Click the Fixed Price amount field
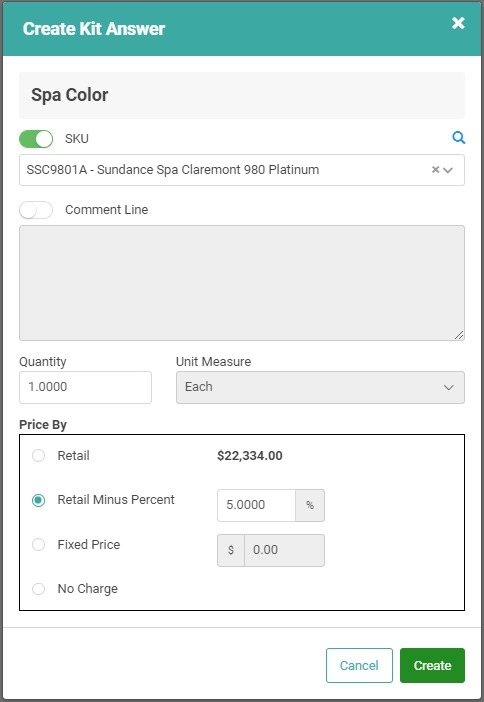484x702 pixels. pos(284,550)
